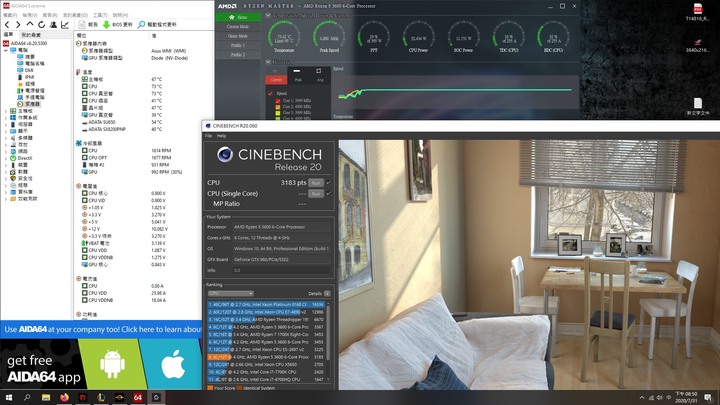Click the green BIOS update arrow
The width and height of the screenshot is (720, 405).
coord(106,24)
